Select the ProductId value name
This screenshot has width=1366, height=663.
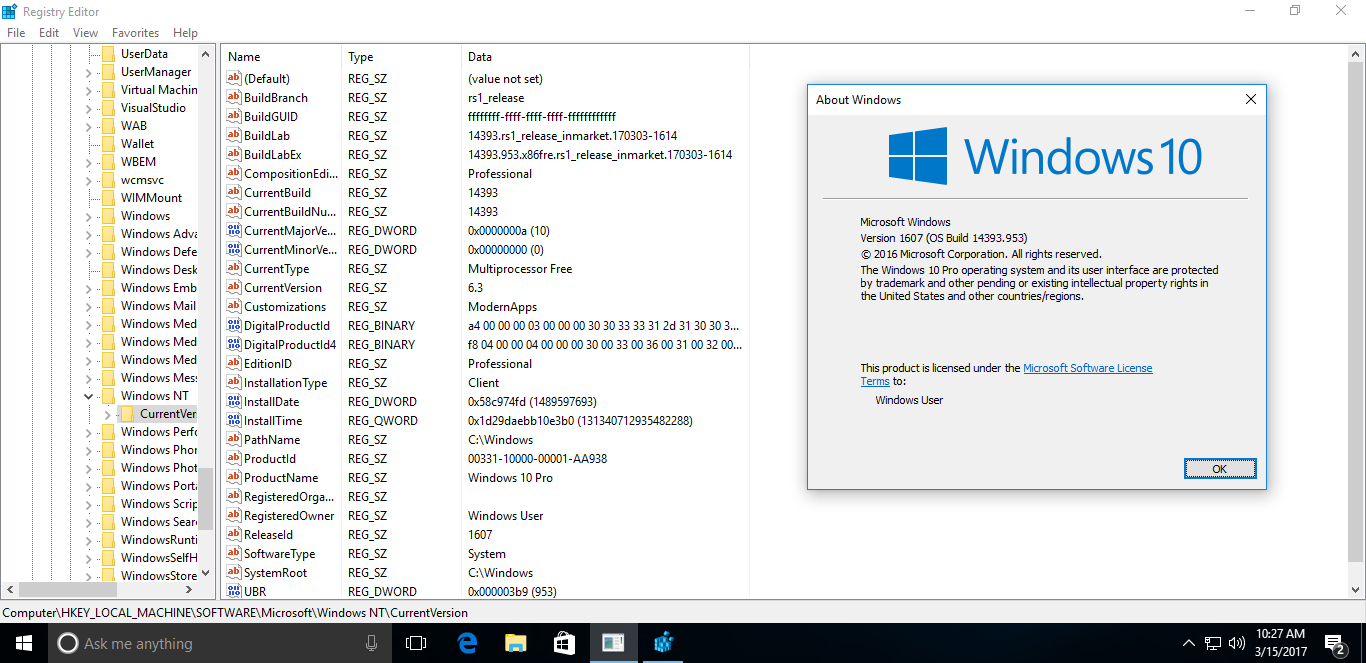click(270, 459)
